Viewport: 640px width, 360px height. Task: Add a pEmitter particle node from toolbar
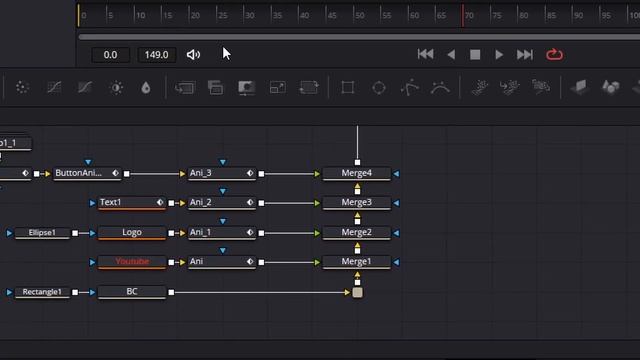tap(480, 87)
